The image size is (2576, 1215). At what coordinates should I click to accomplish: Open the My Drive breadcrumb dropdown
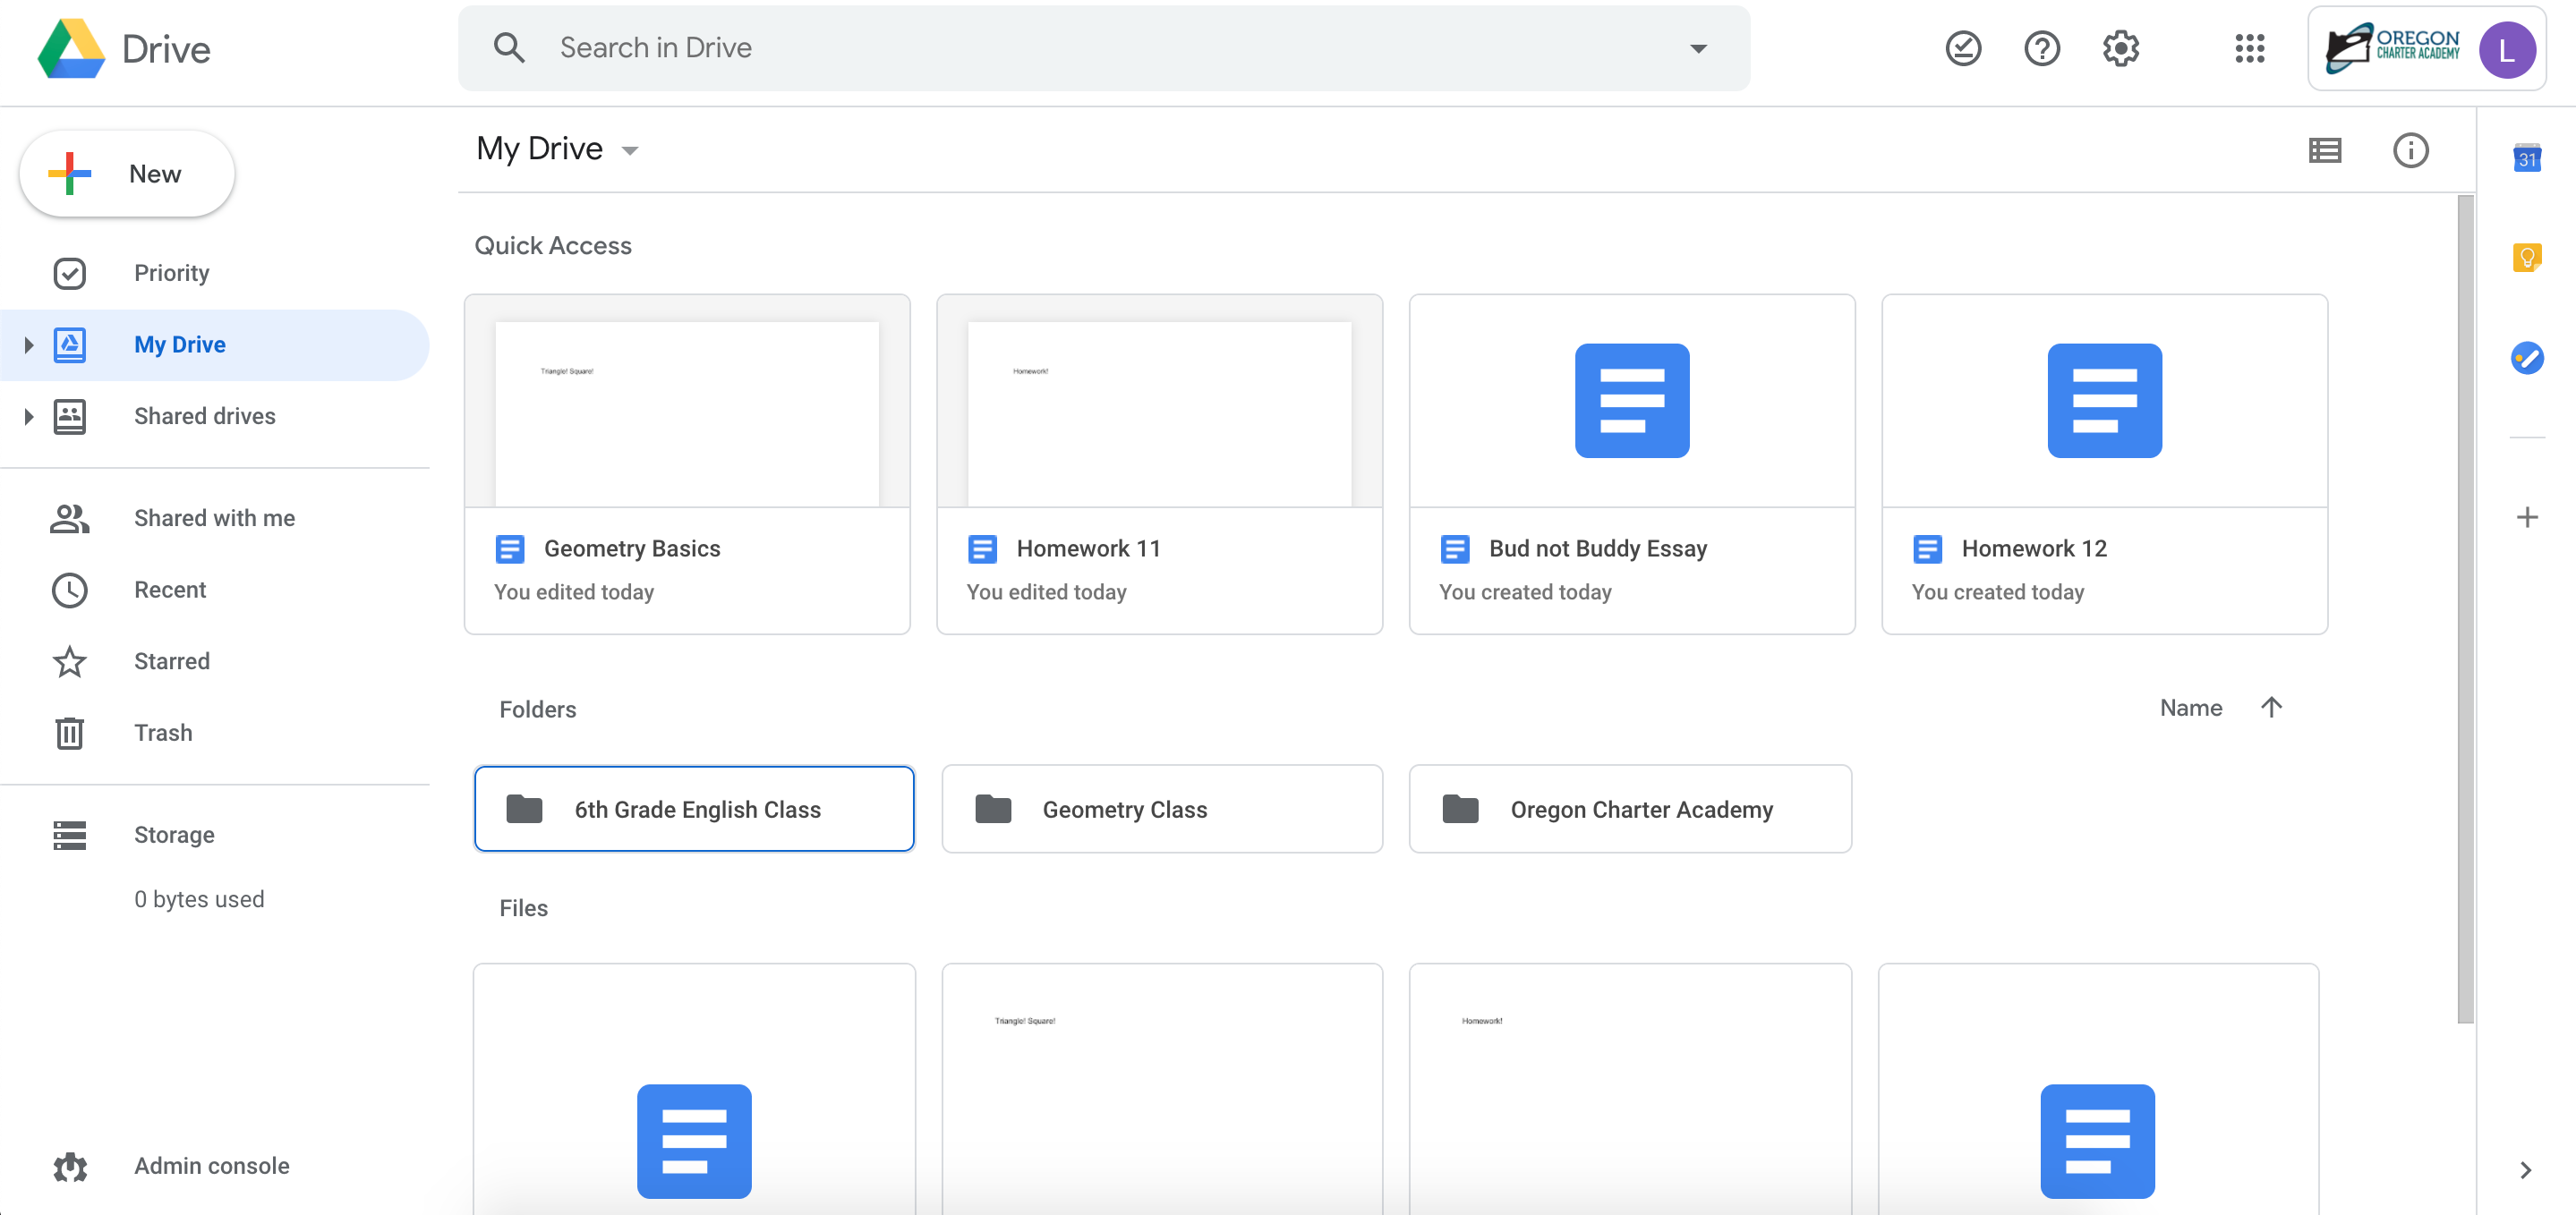[630, 149]
